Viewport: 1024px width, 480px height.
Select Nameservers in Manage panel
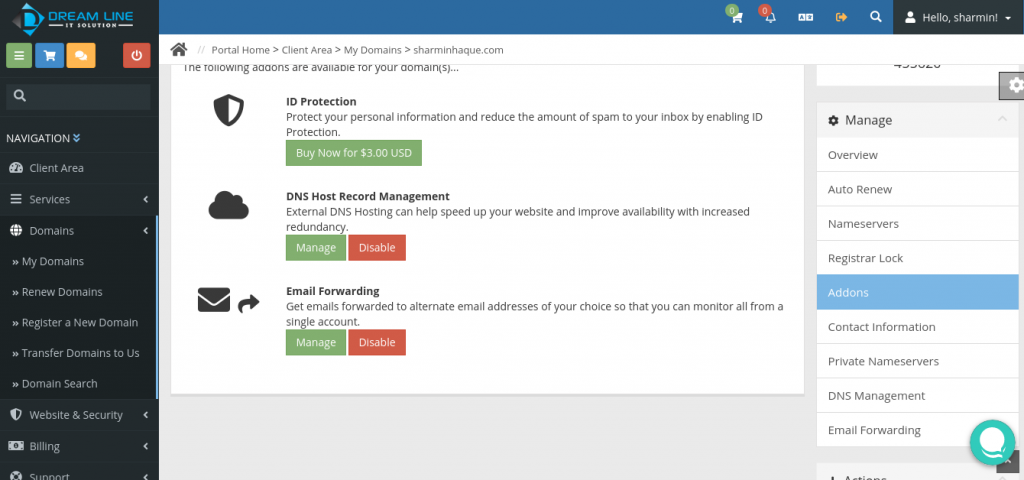918,223
